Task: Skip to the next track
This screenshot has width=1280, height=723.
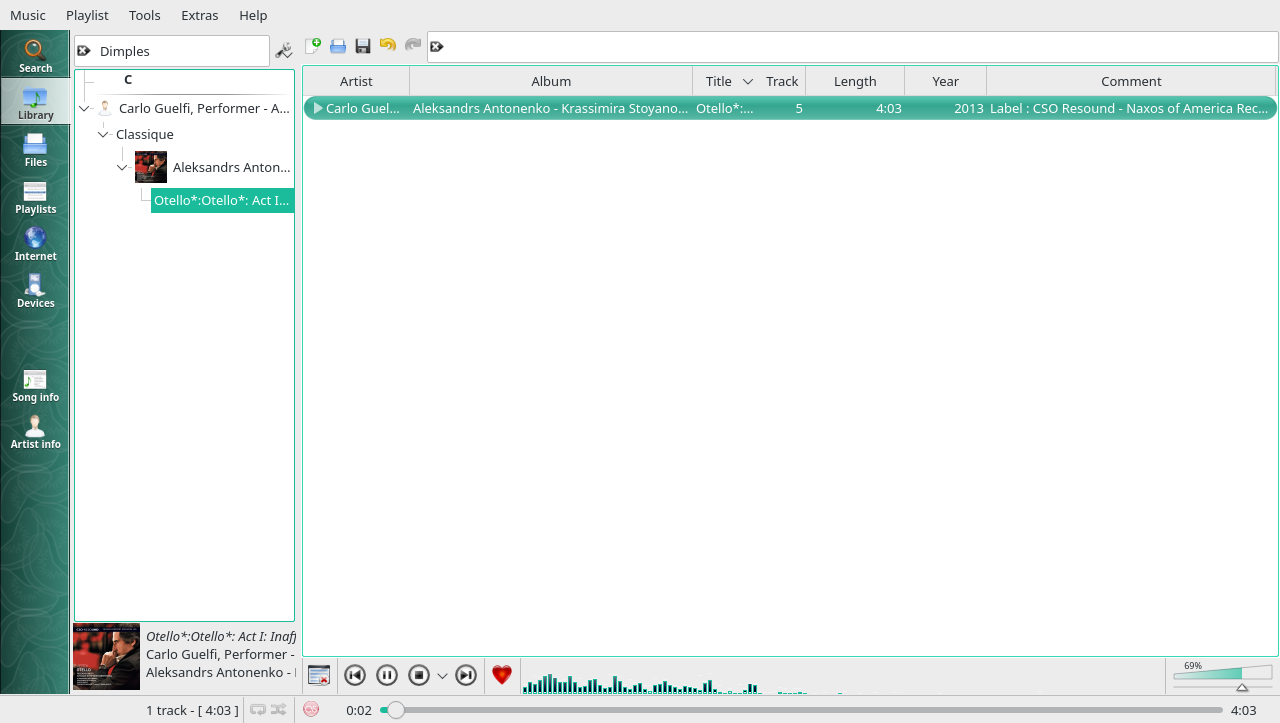Action: (466, 675)
